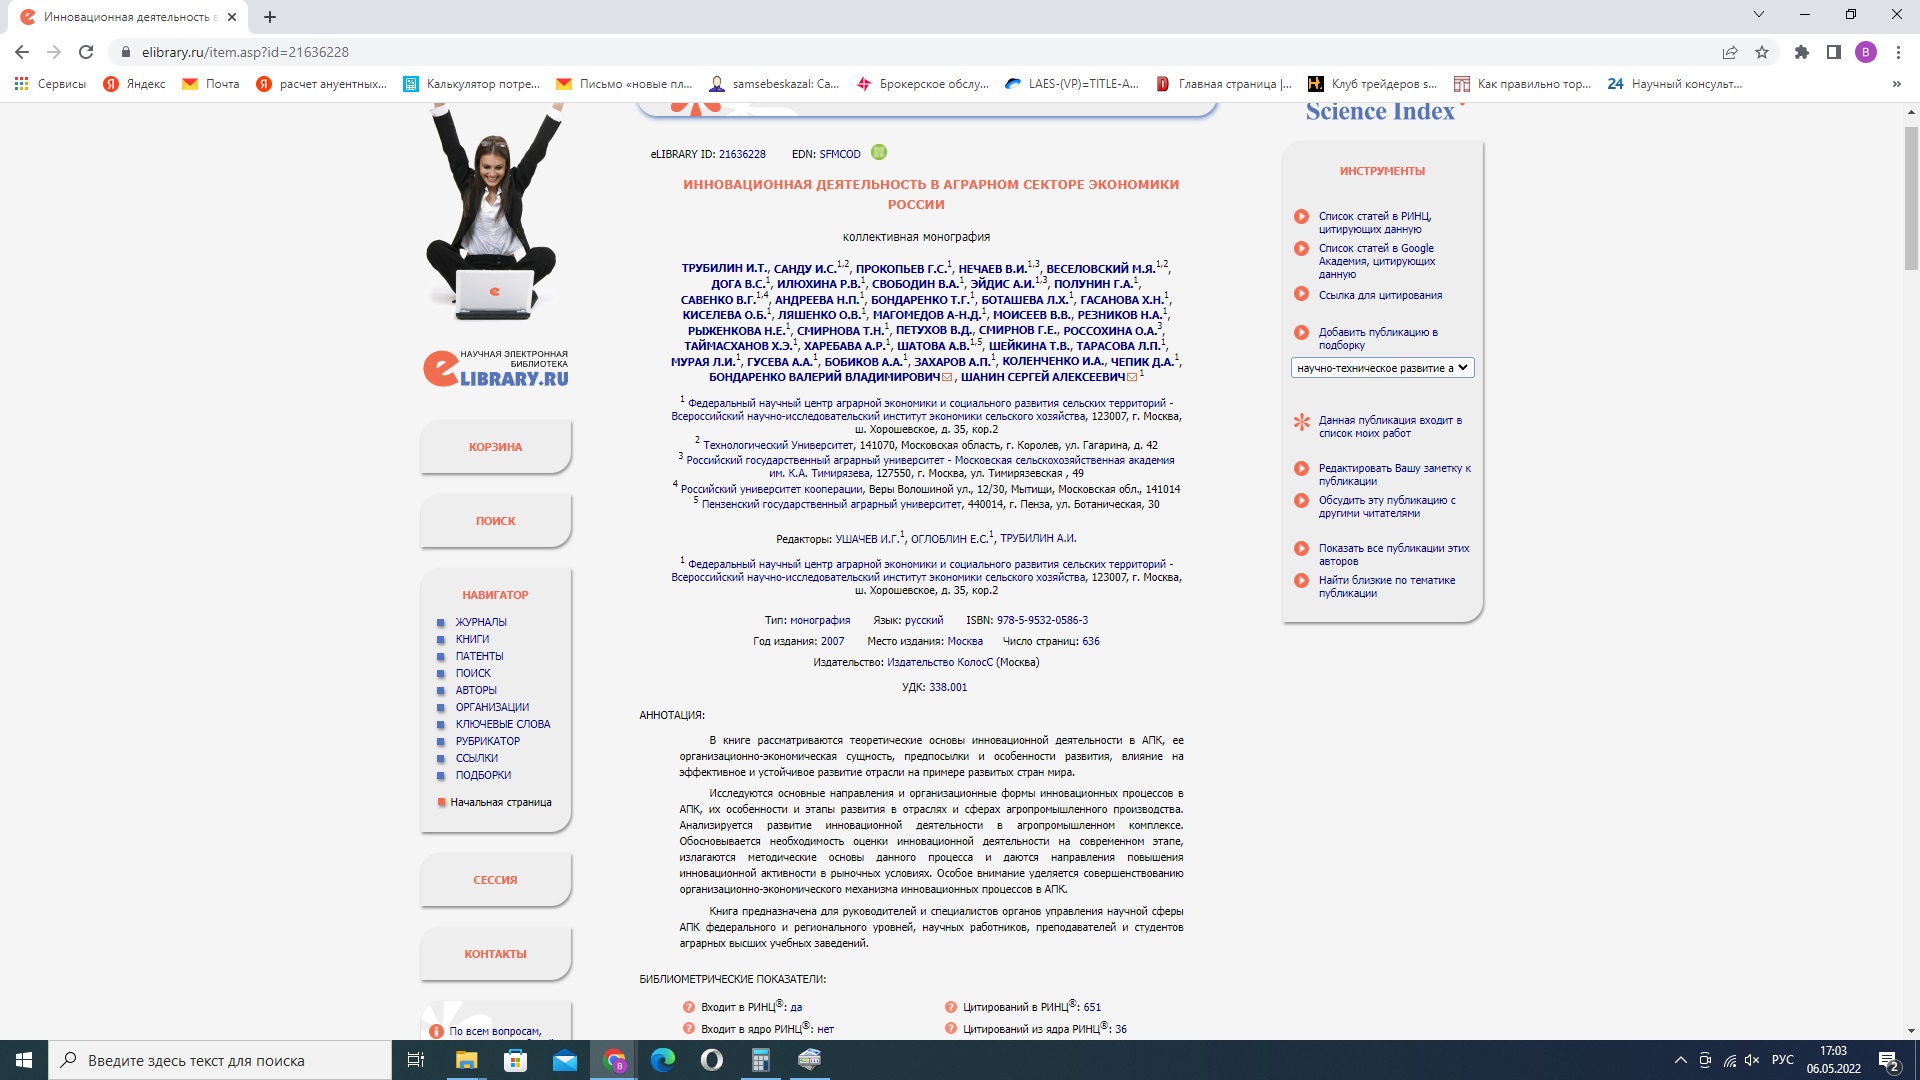Open the СЕССИЯ panel button
Viewport: 1920px width, 1080px height.
click(x=495, y=880)
